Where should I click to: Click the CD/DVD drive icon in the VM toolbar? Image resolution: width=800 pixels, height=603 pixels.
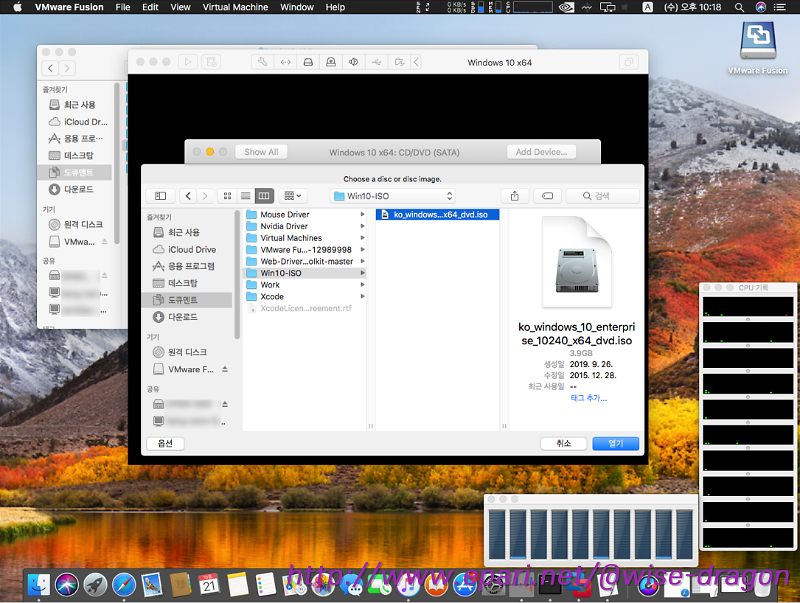(331, 62)
